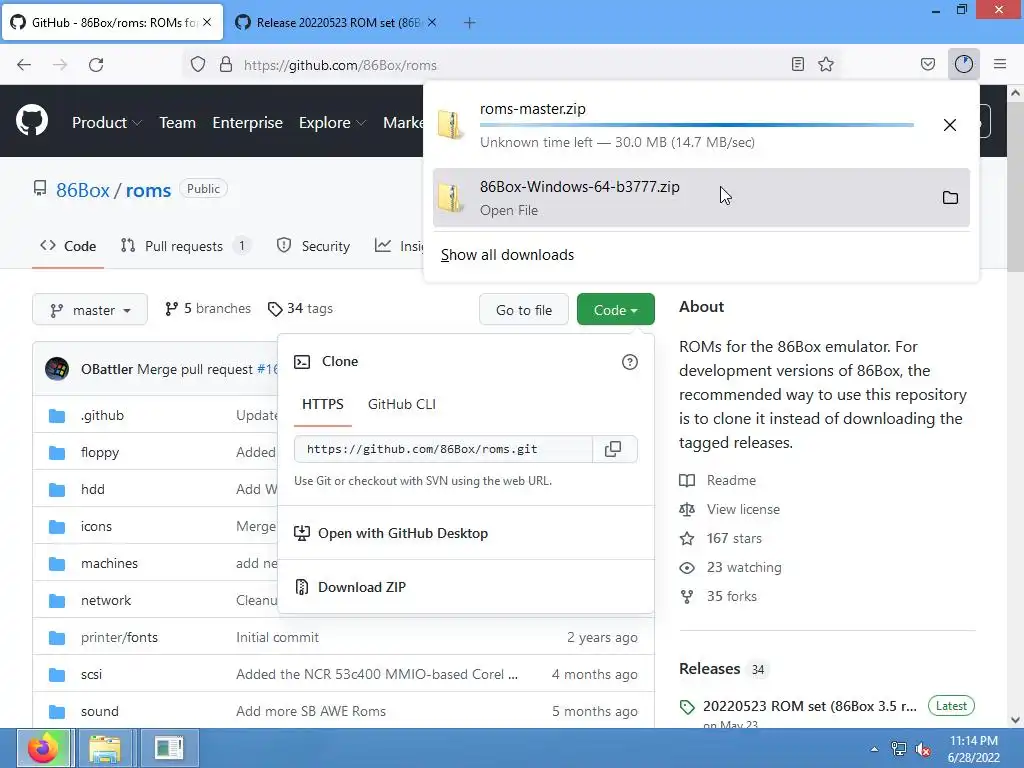
Task: Open the tracking protection shield icon
Action: (x=198, y=65)
